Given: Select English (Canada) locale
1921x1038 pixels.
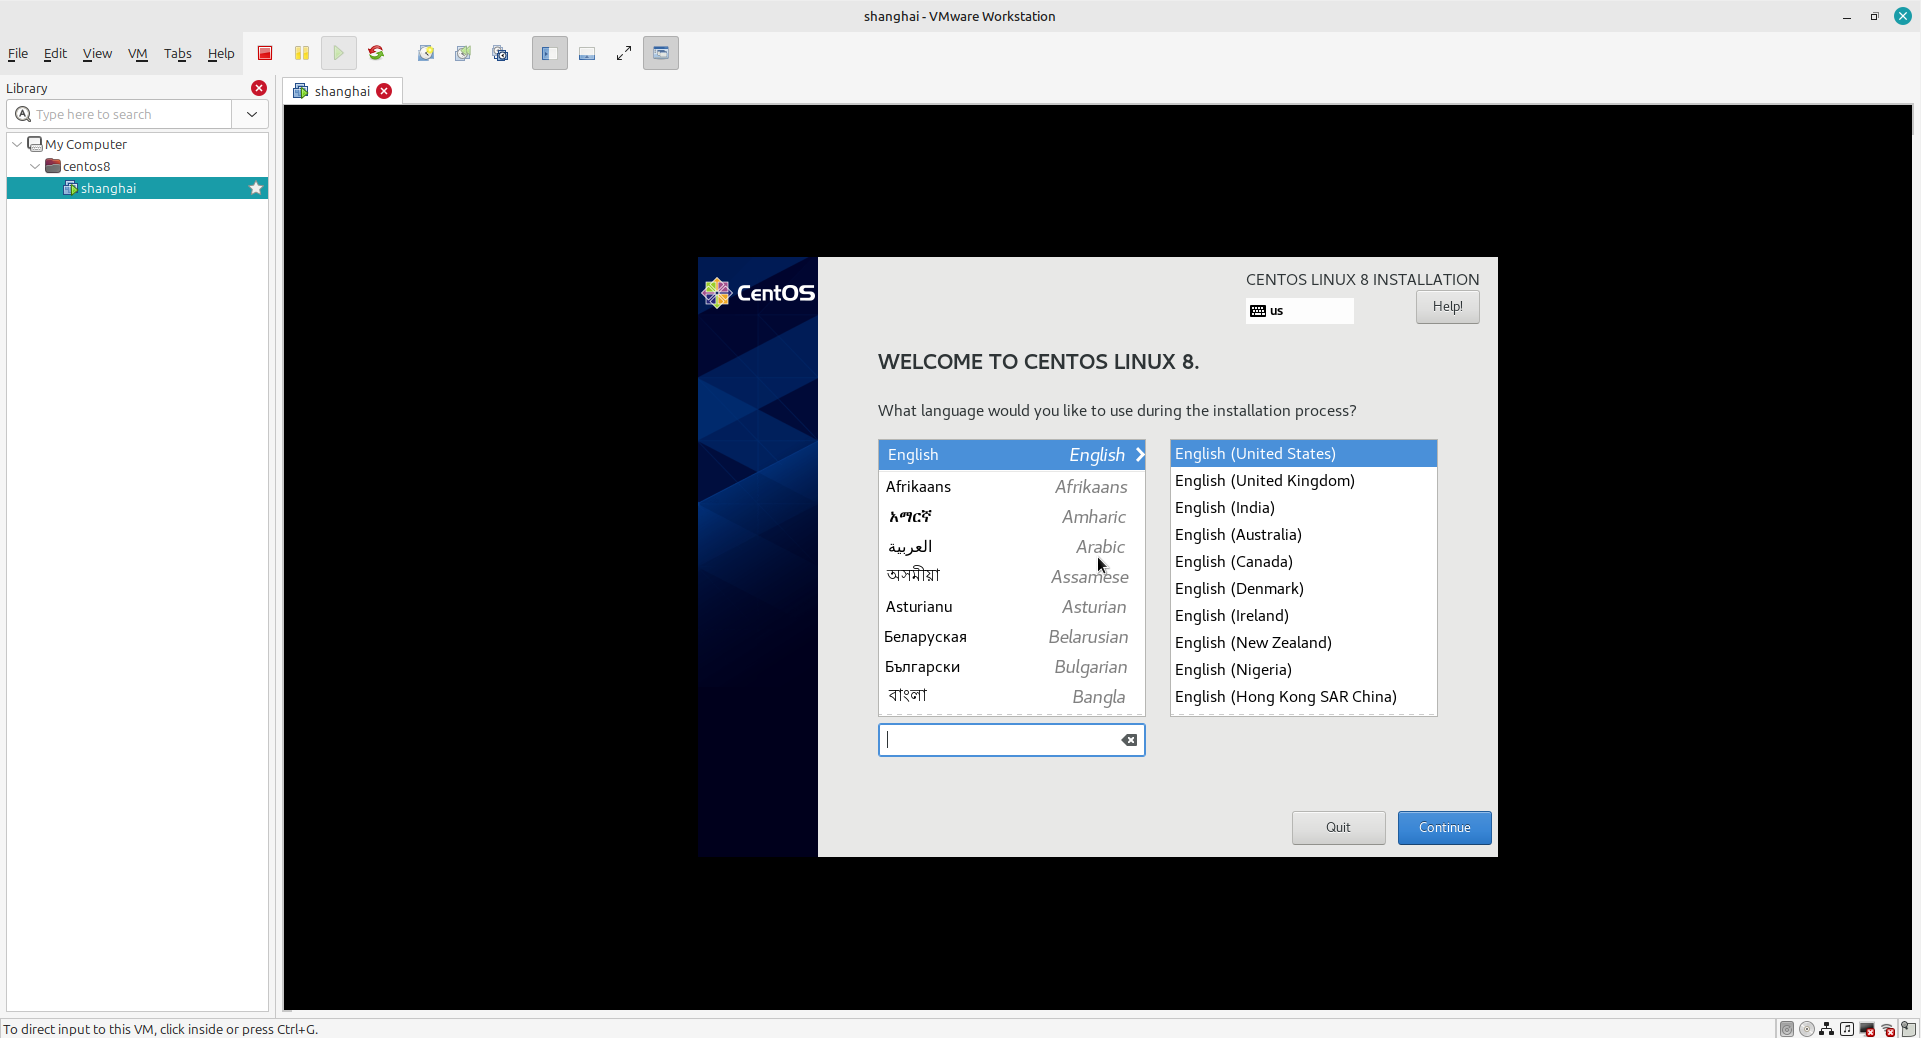Looking at the screenshot, I should (x=1303, y=562).
